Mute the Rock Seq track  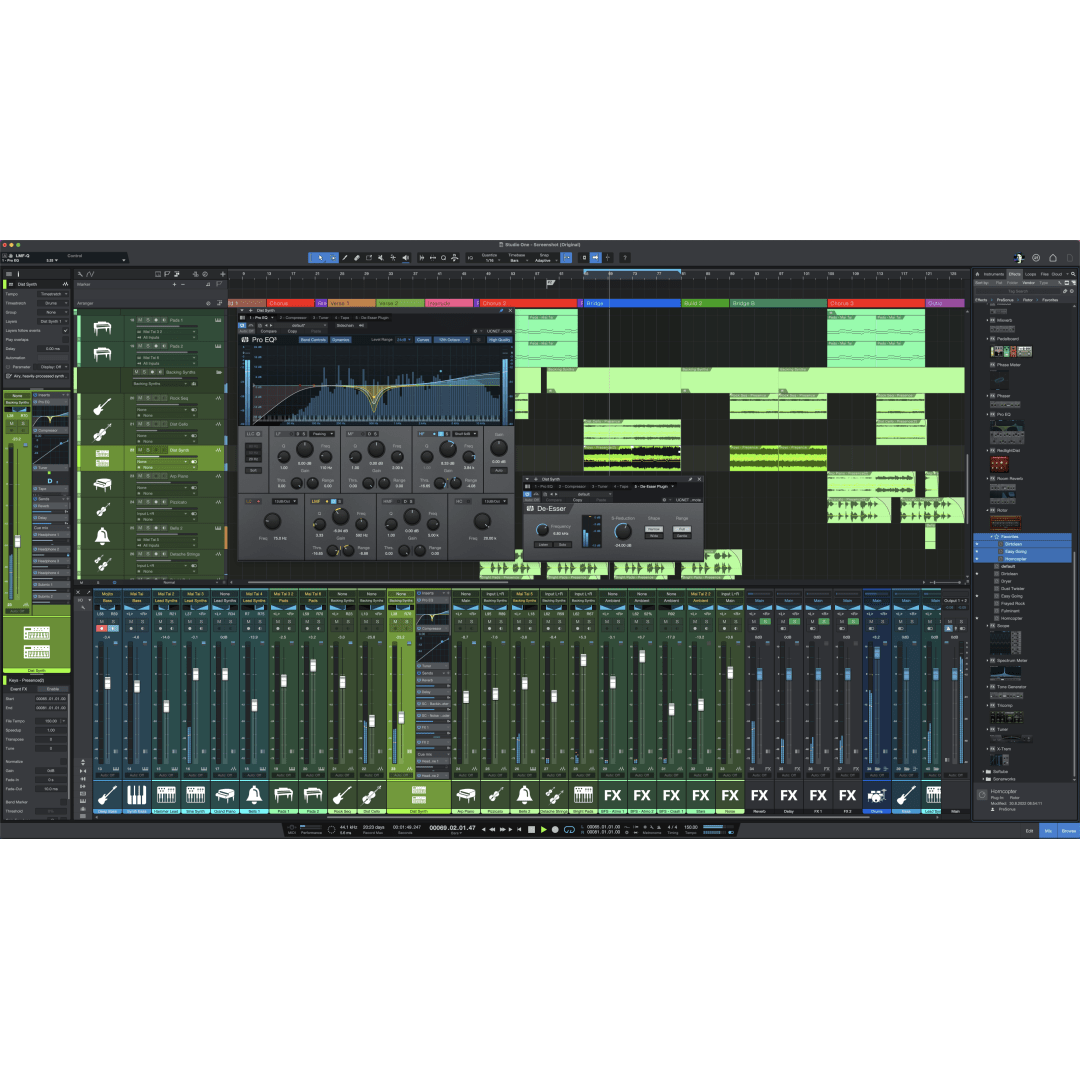141,398
